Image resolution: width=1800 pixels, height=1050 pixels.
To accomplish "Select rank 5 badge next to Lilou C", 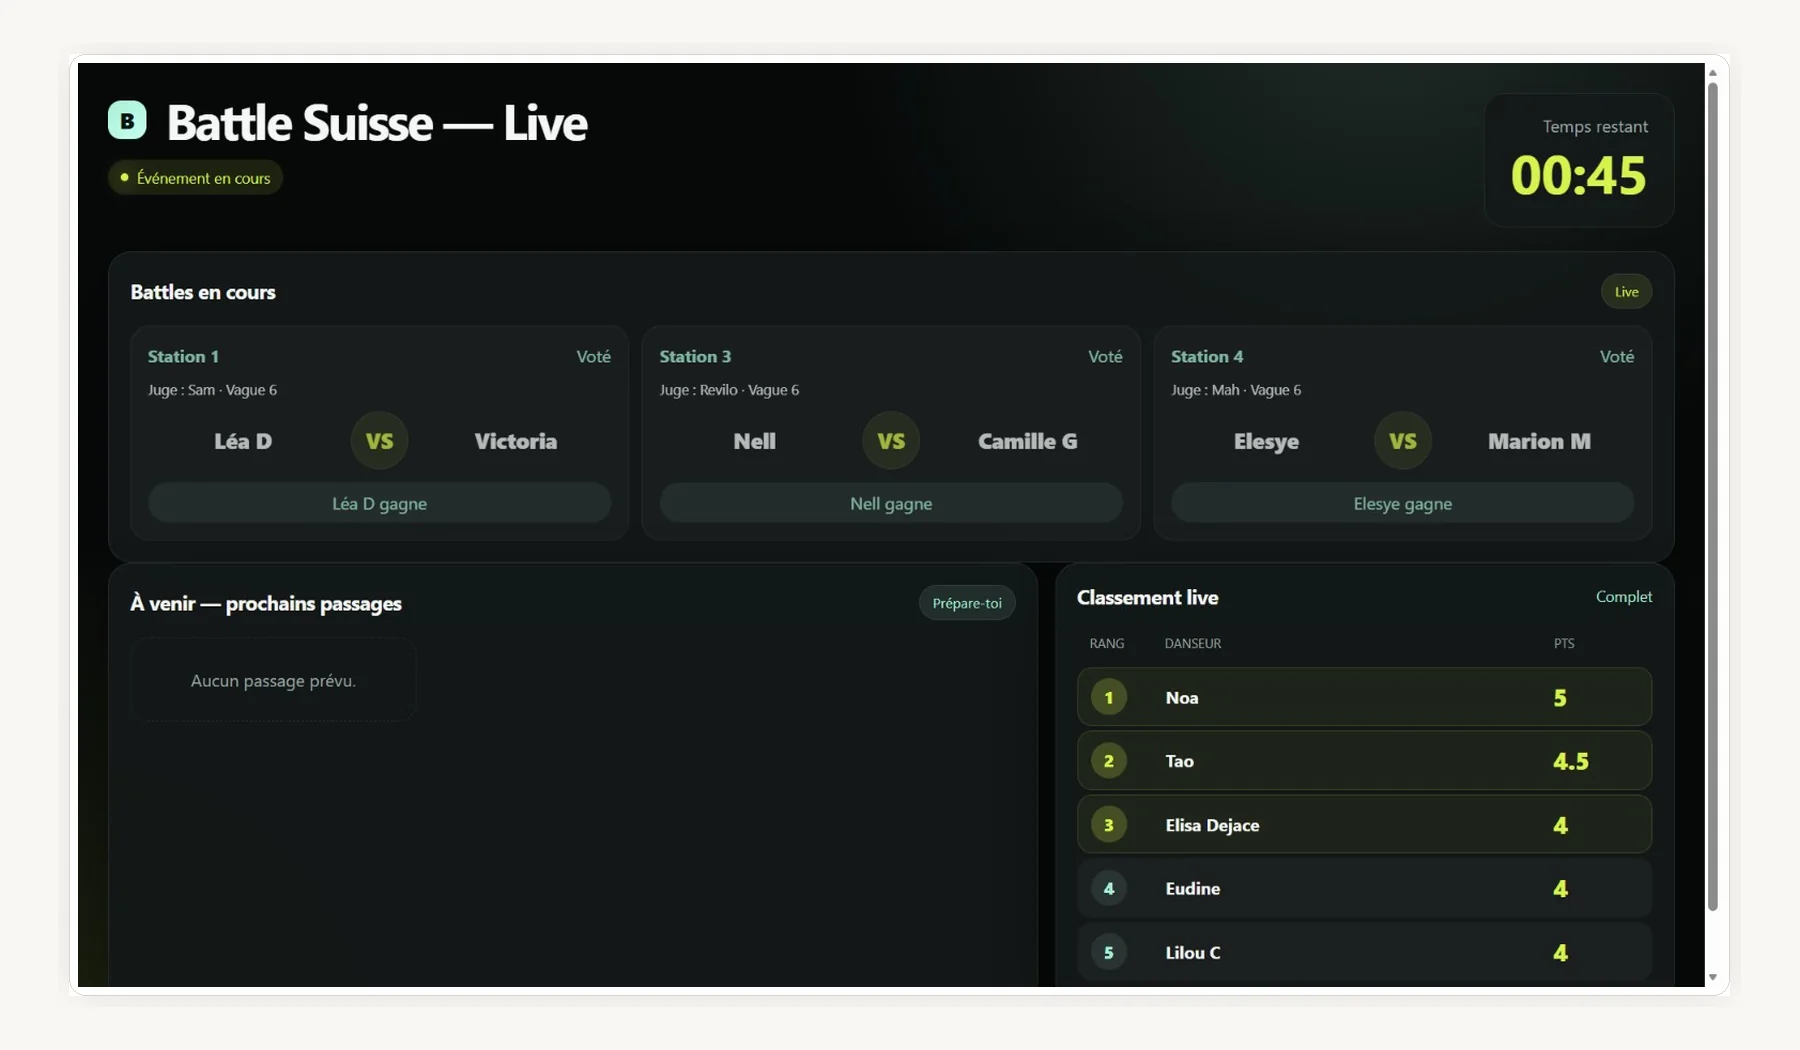I will point(1108,952).
